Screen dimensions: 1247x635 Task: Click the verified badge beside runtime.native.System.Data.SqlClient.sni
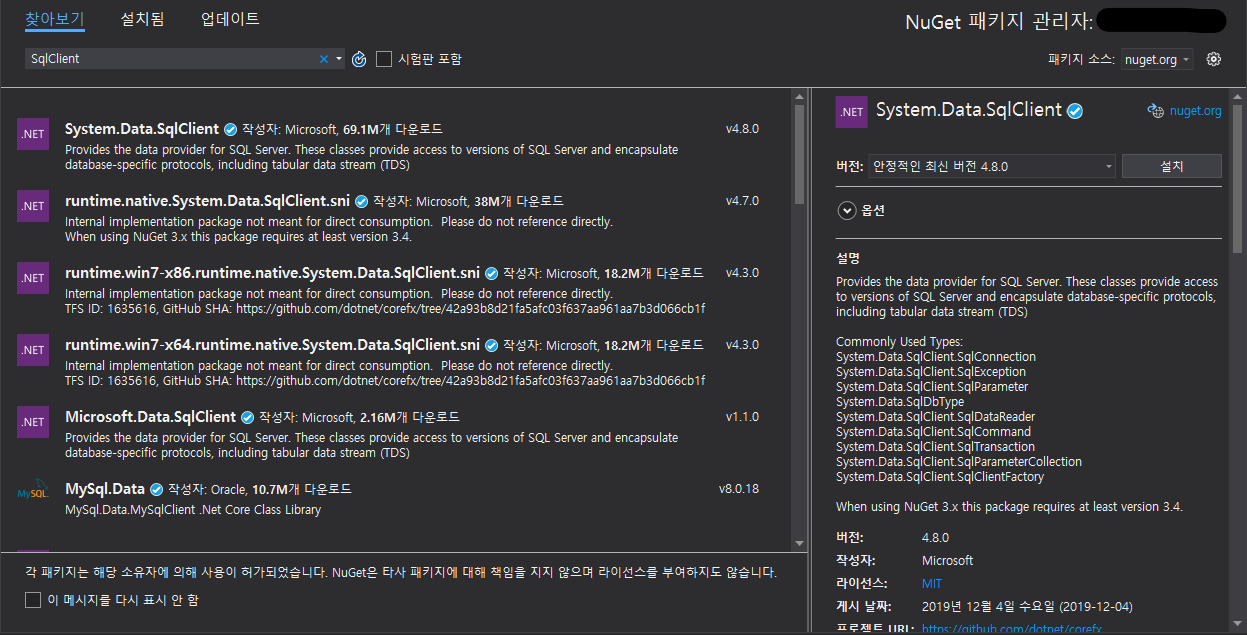point(361,201)
